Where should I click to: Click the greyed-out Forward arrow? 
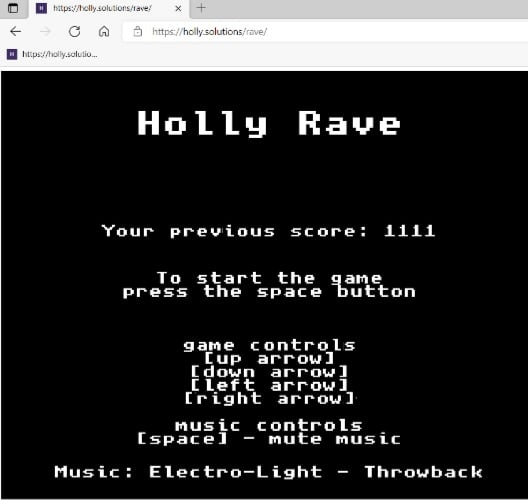45,32
